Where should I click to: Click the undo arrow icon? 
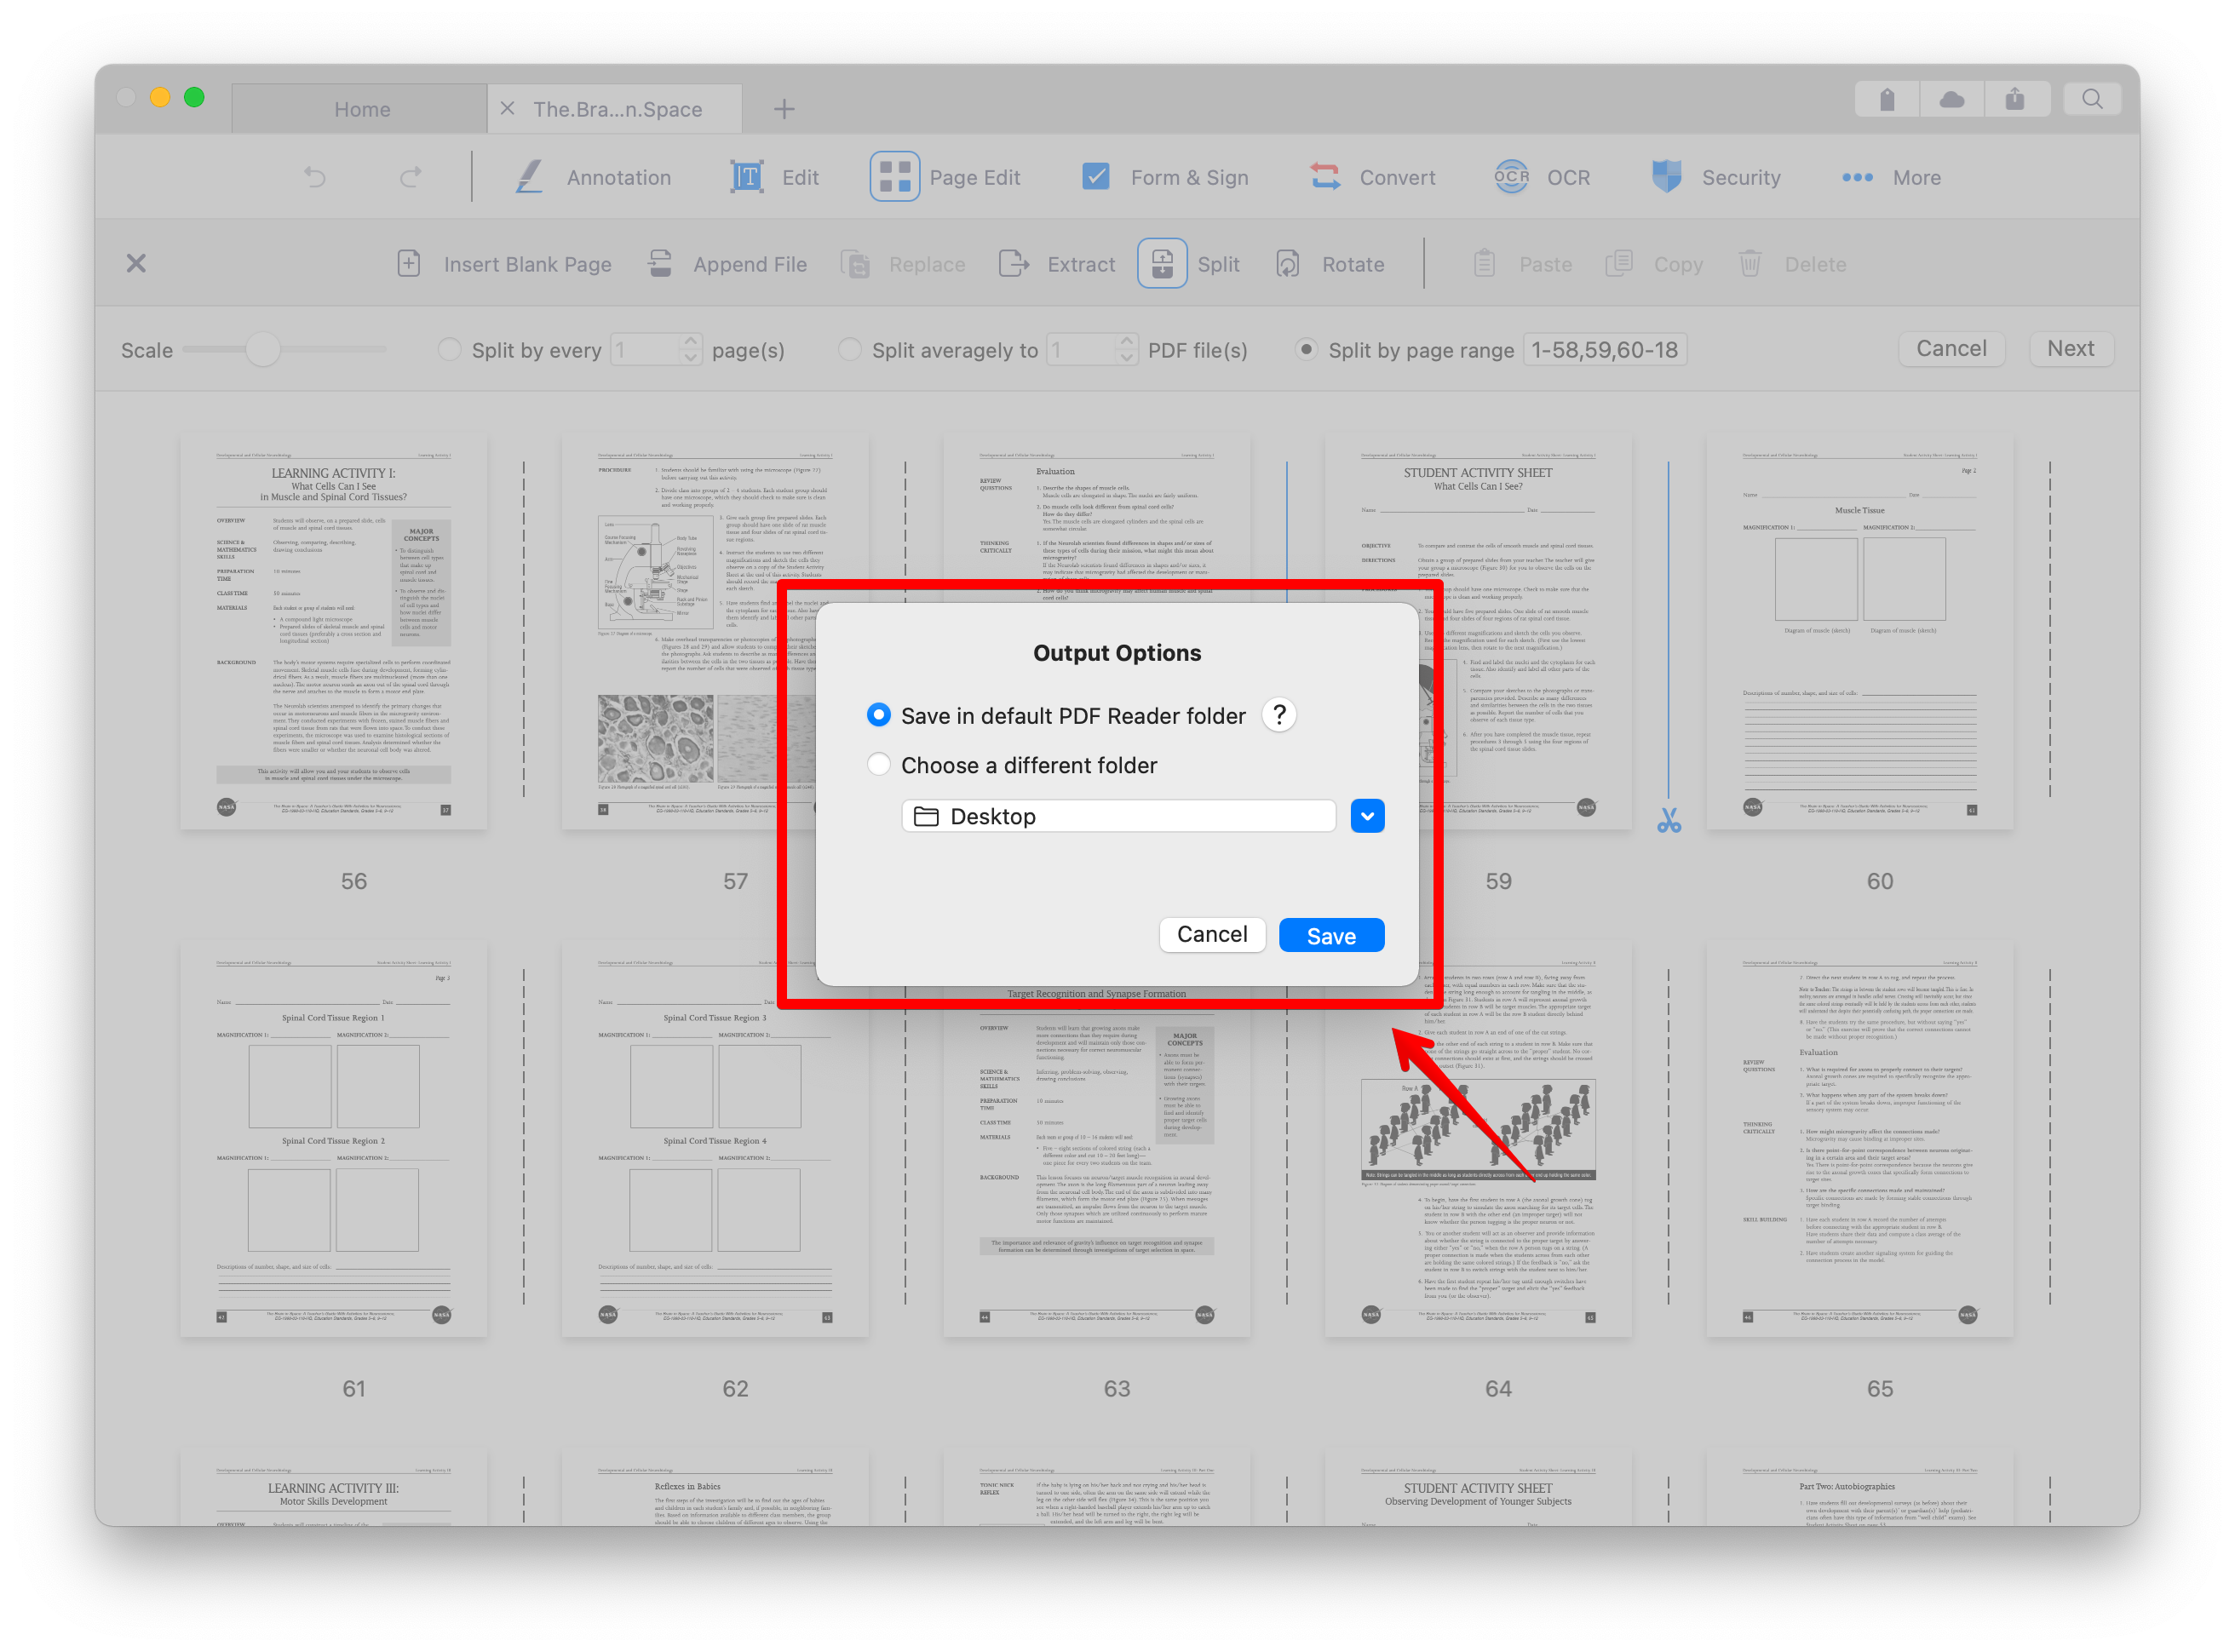point(315,177)
